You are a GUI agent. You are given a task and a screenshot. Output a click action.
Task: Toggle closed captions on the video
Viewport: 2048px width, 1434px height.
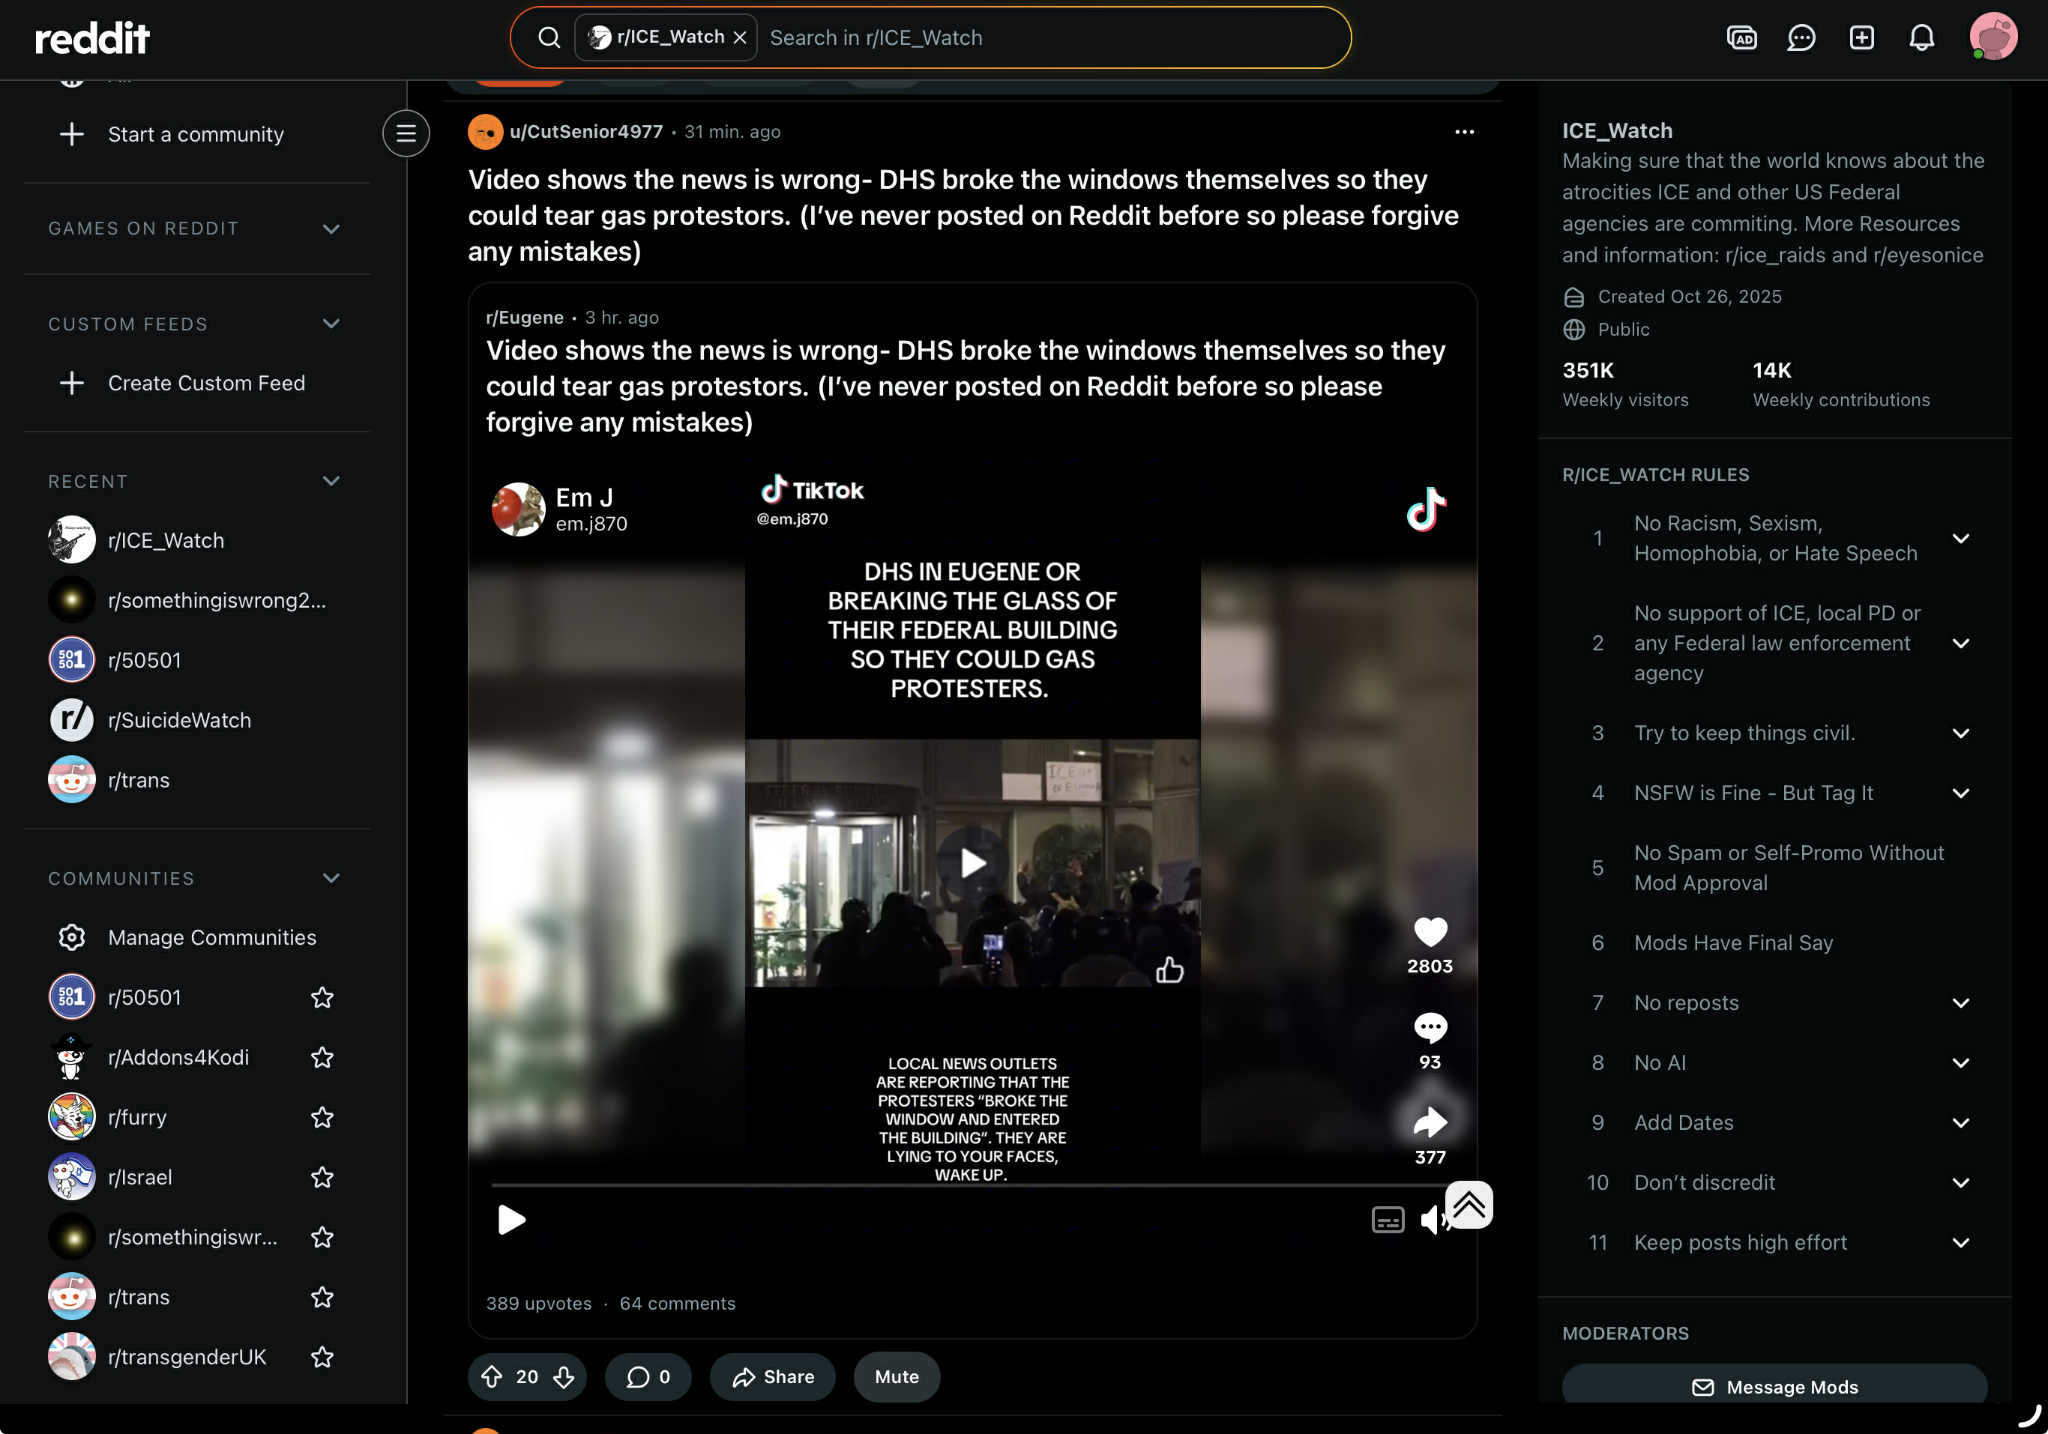coord(1388,1220)
